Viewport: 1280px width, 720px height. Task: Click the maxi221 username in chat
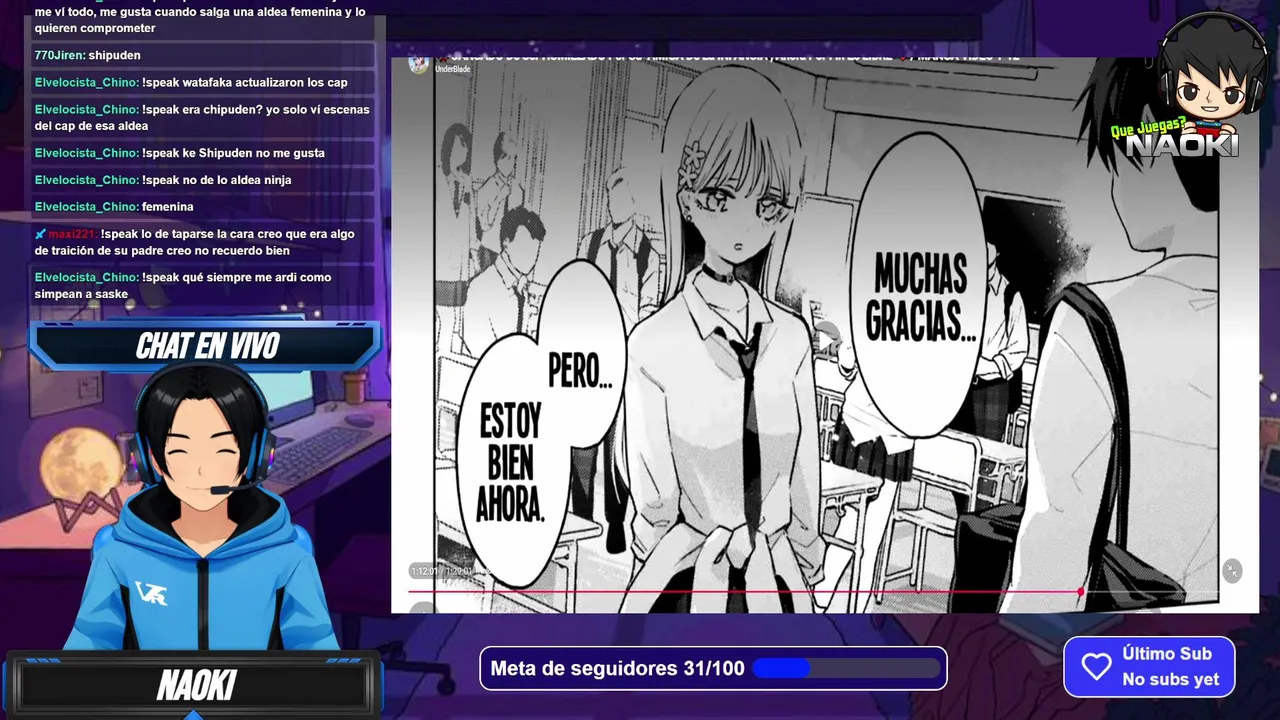72,234
